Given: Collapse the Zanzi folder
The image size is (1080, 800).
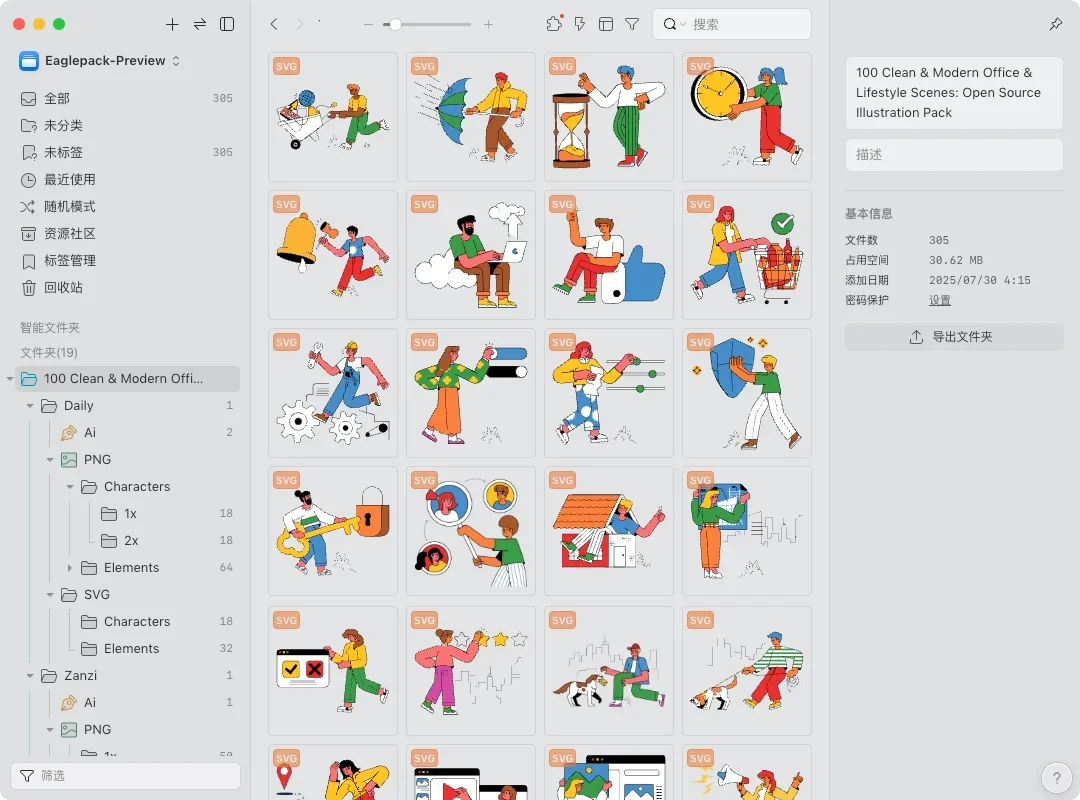Looking at the screenshot, I should click(x=30, y=676).
